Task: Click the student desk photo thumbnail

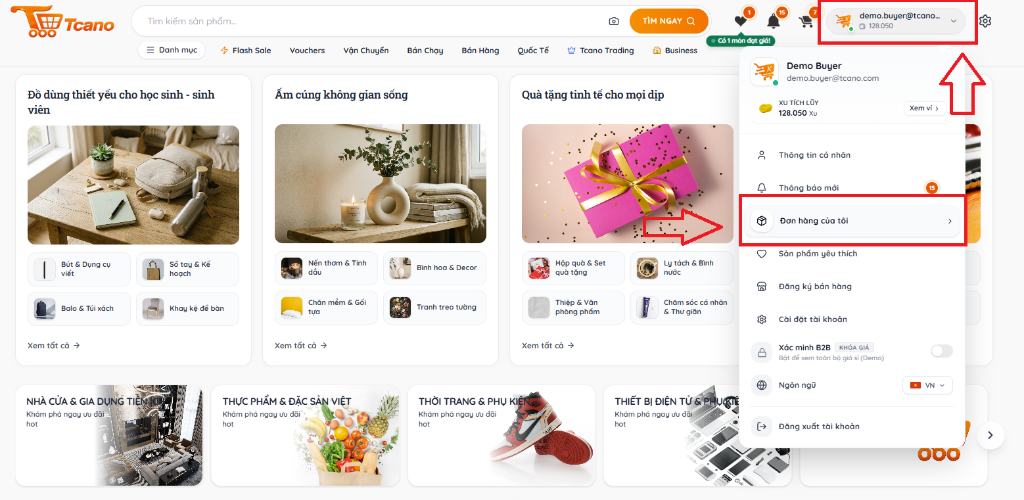Action: pyautogui.click(x=133, y=185)
